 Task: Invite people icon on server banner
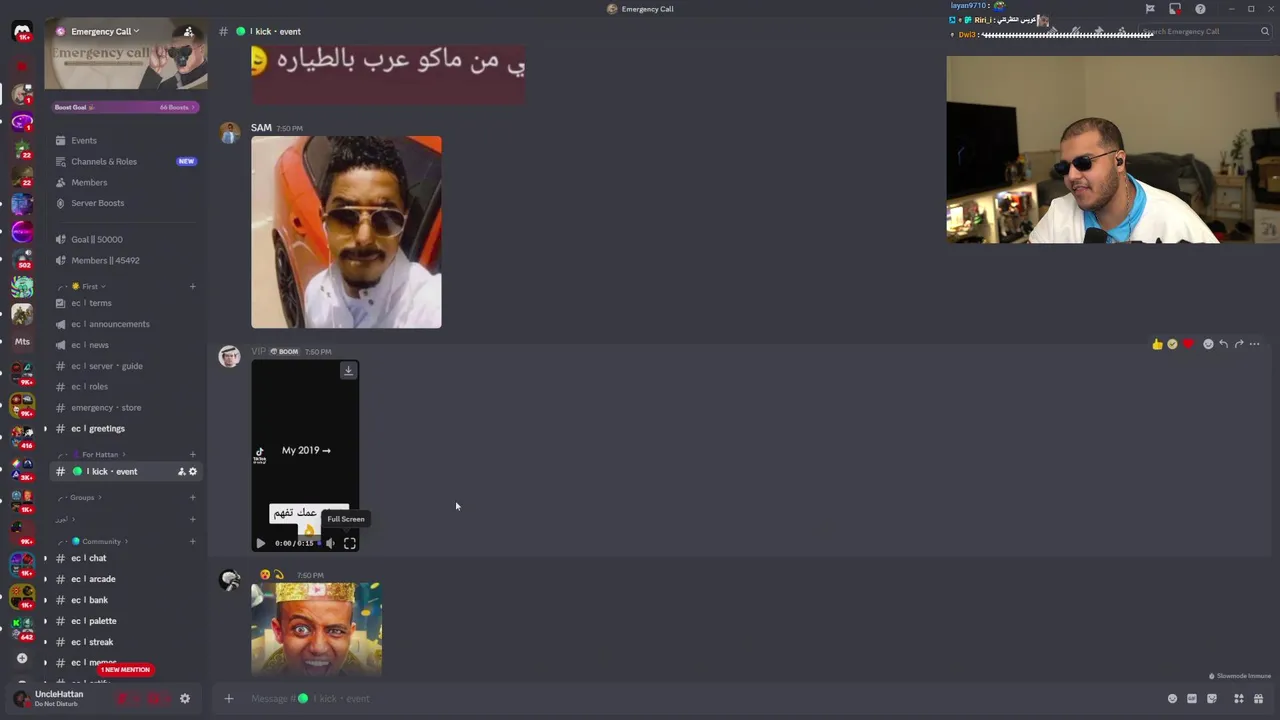click(188, 31)
